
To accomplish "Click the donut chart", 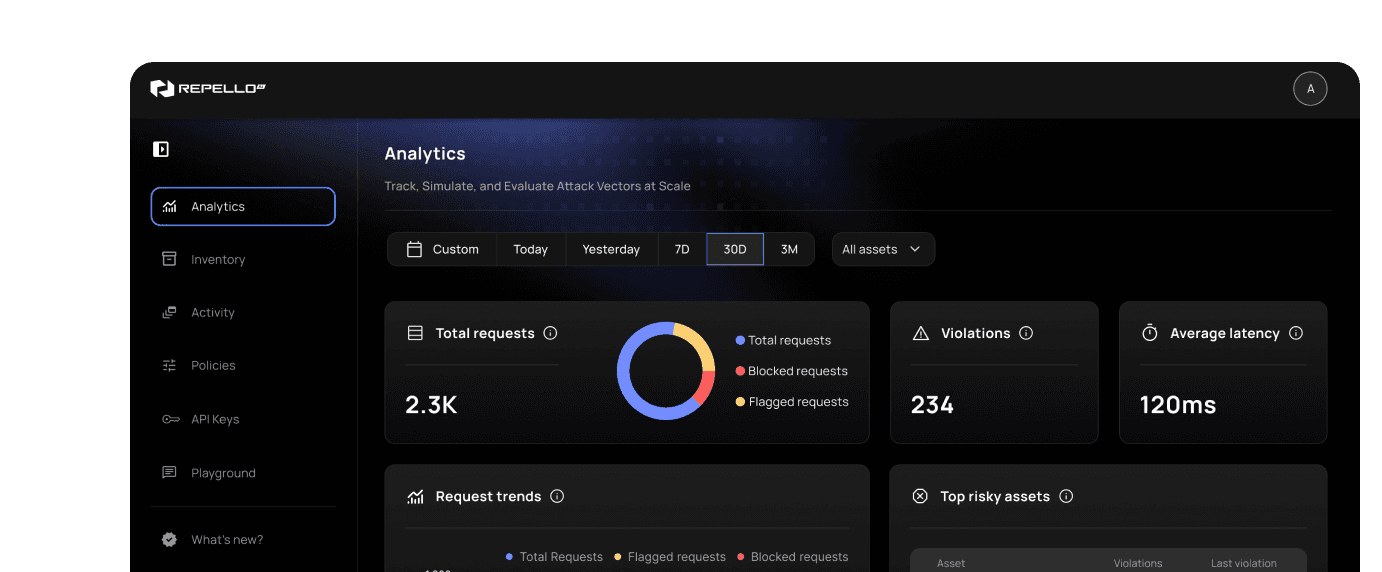I will coord(666,371).
